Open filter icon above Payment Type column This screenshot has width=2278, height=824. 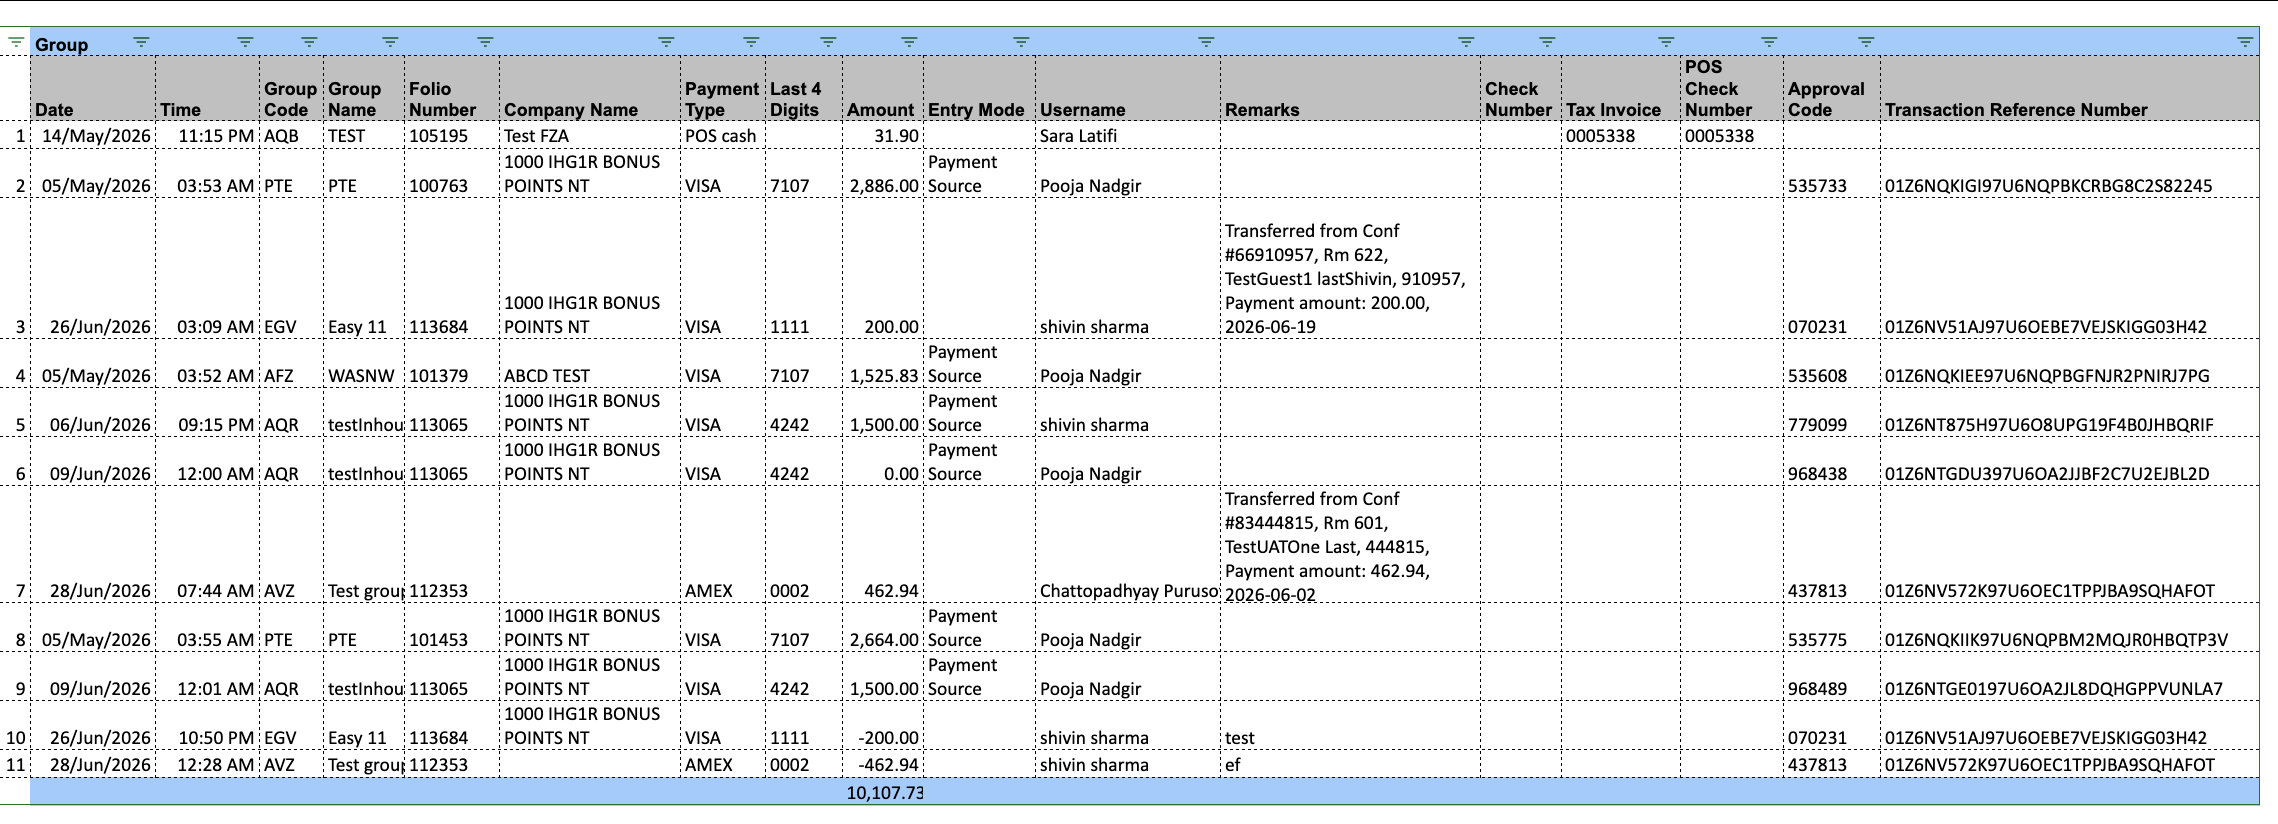(751, 42)
